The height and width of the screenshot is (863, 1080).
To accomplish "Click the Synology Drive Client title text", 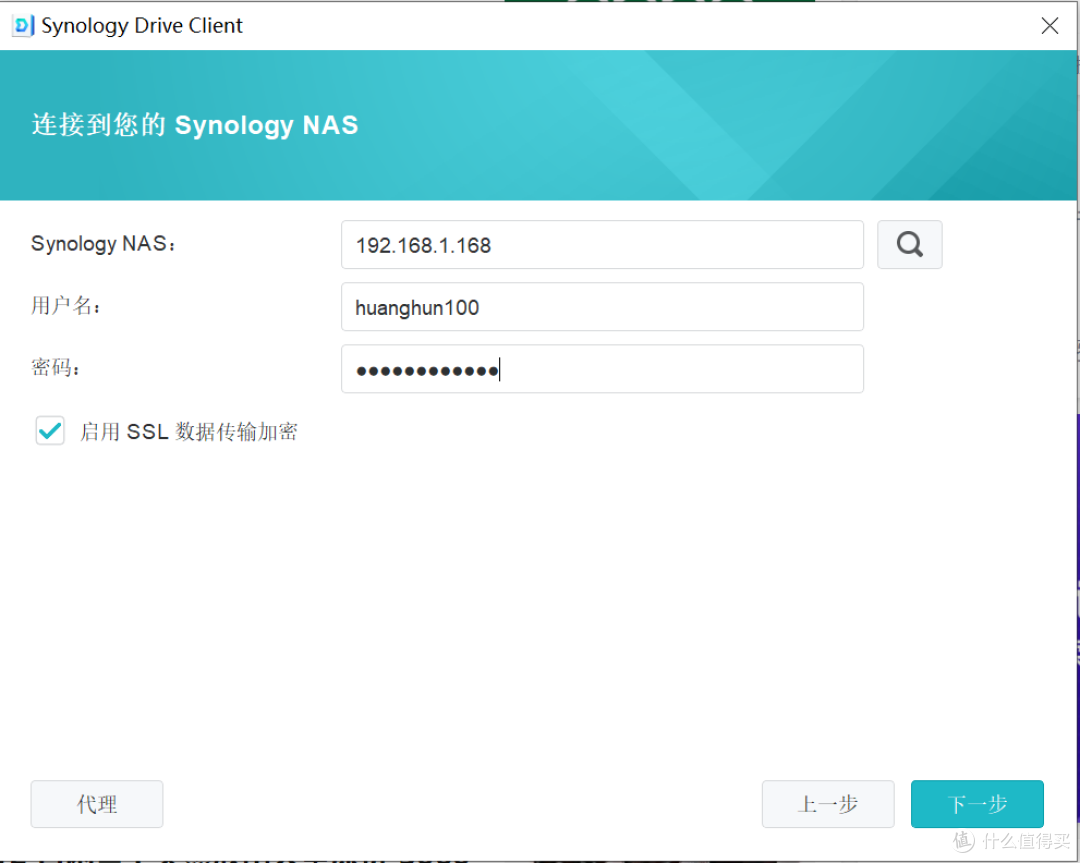I will (142, 26).
